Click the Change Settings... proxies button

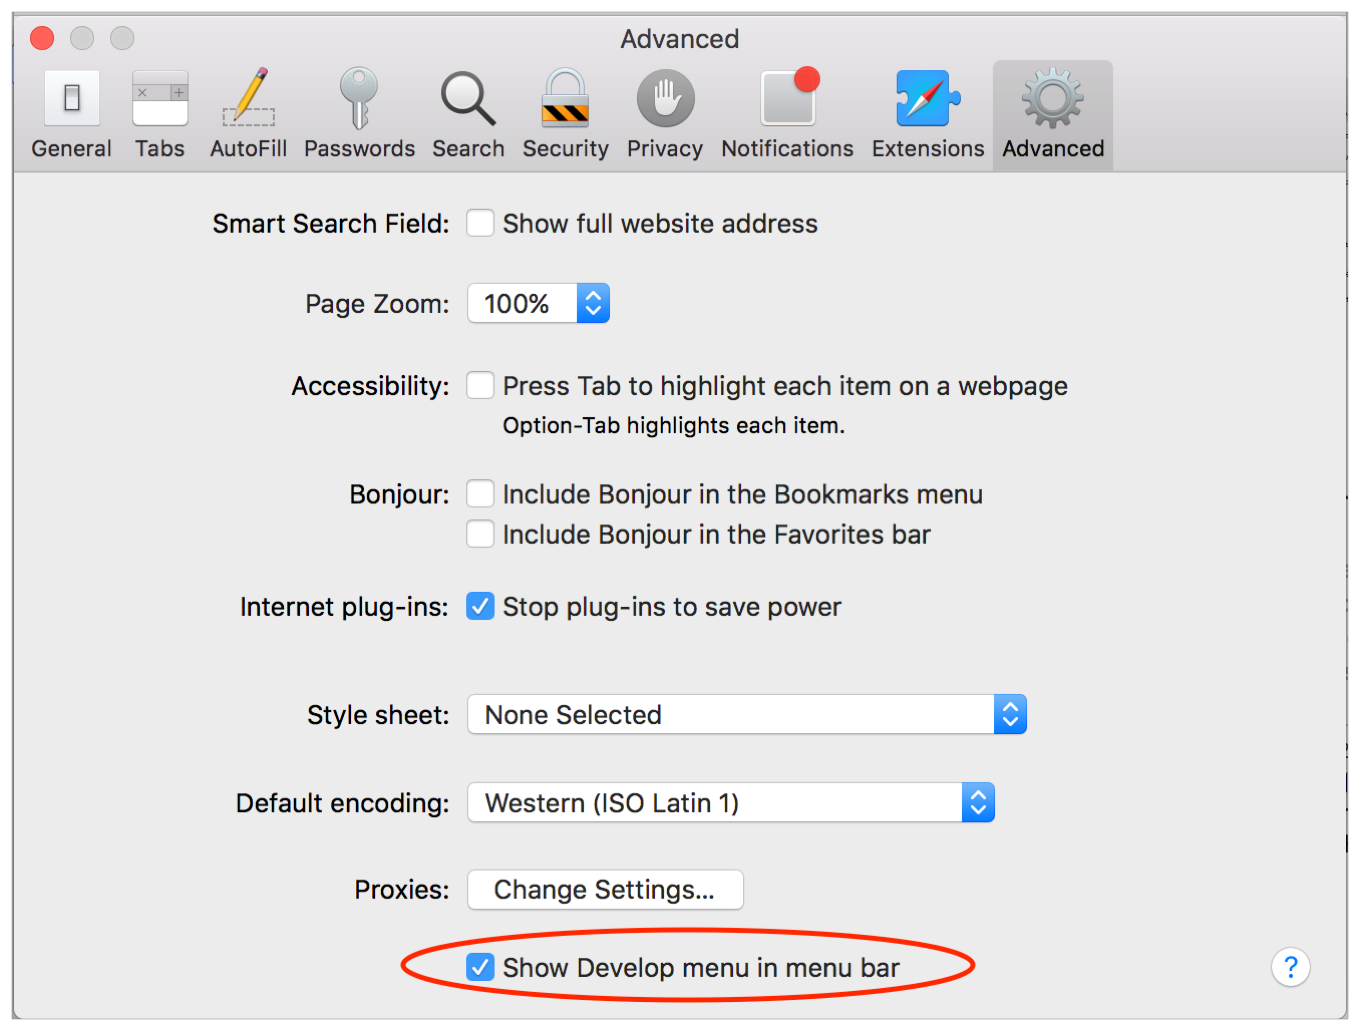pos(605,889)
